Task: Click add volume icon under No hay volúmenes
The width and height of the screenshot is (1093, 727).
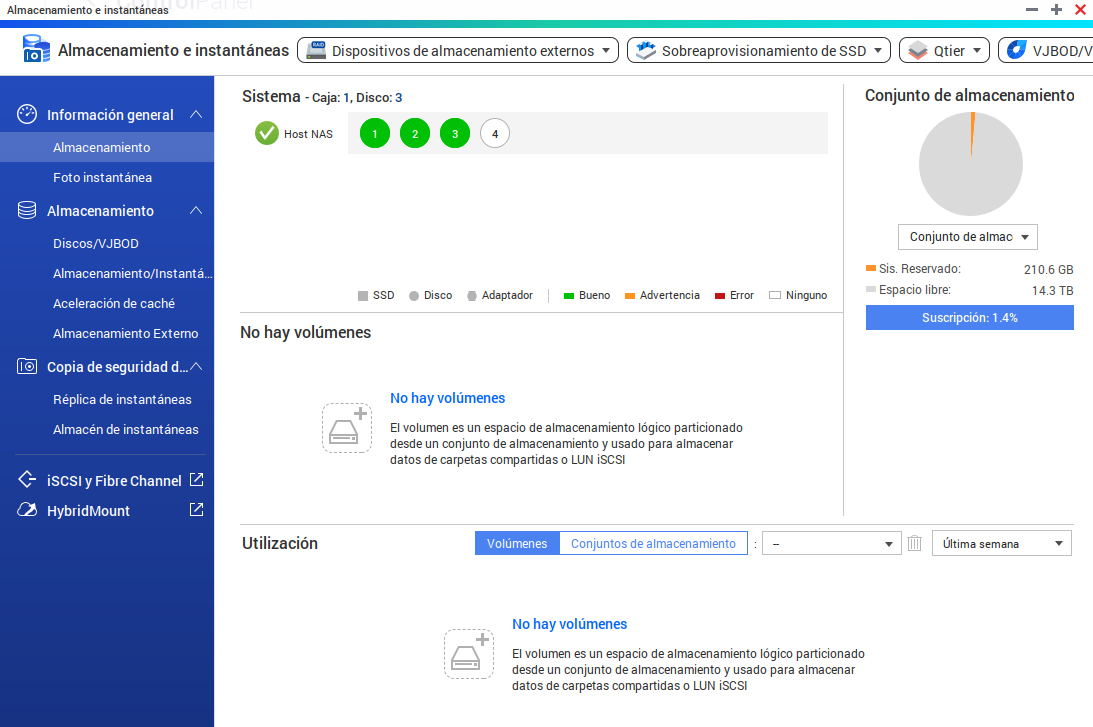Action: pos(347,428)
